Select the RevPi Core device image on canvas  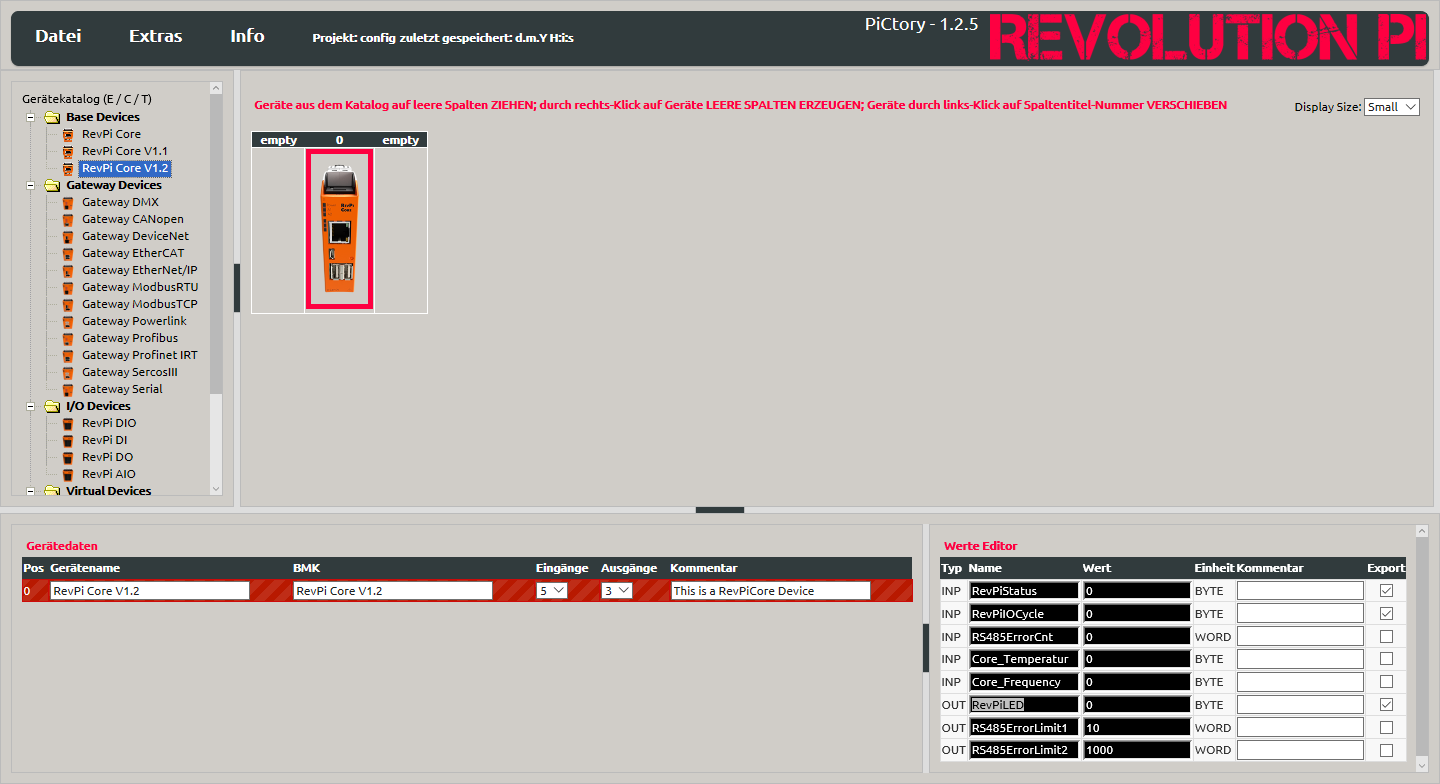coord(339,229)
